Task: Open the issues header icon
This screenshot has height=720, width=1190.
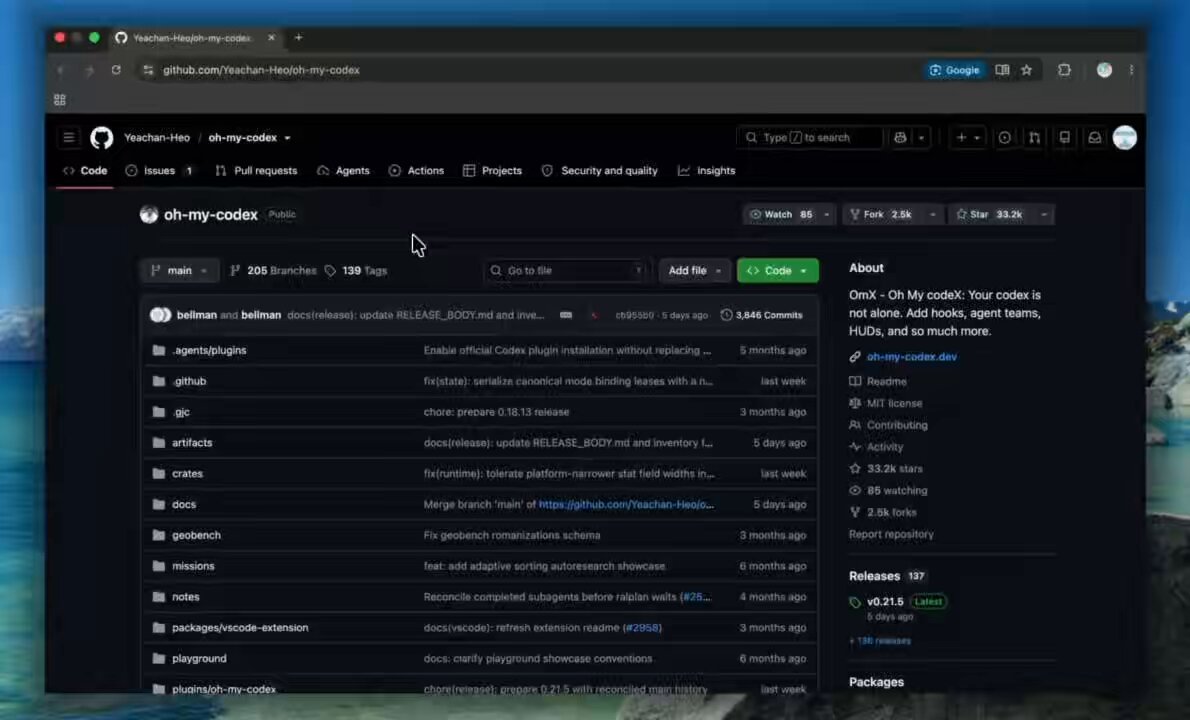Action: click(x=1004, y=137)
